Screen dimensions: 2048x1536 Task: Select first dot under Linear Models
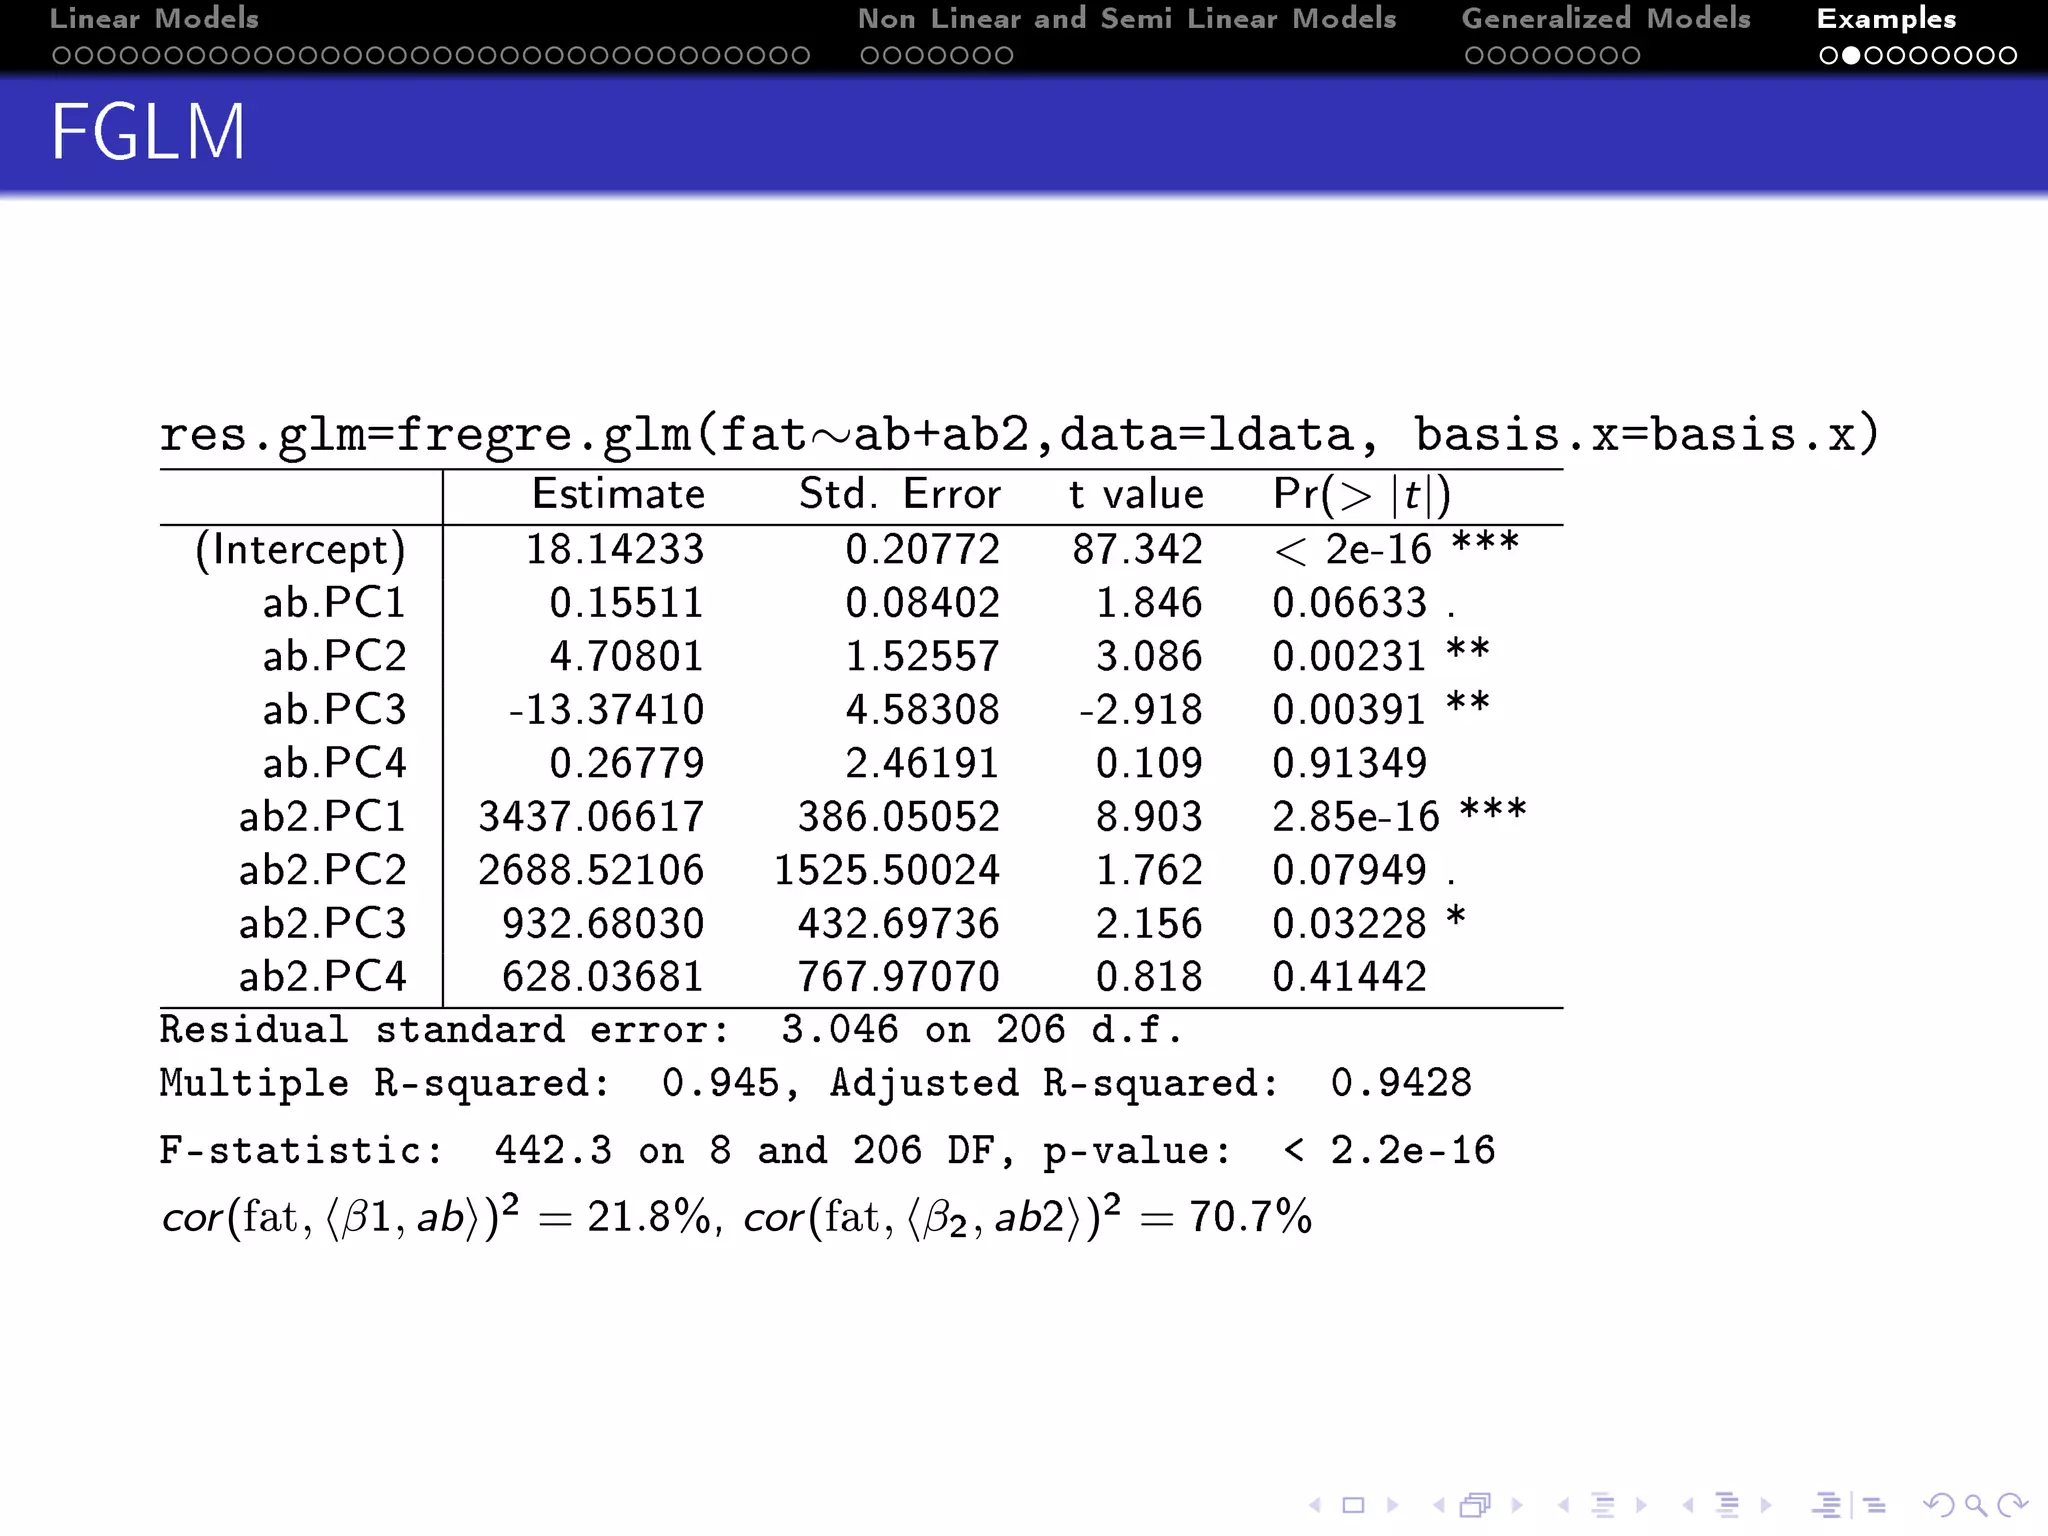click(61, 56)
